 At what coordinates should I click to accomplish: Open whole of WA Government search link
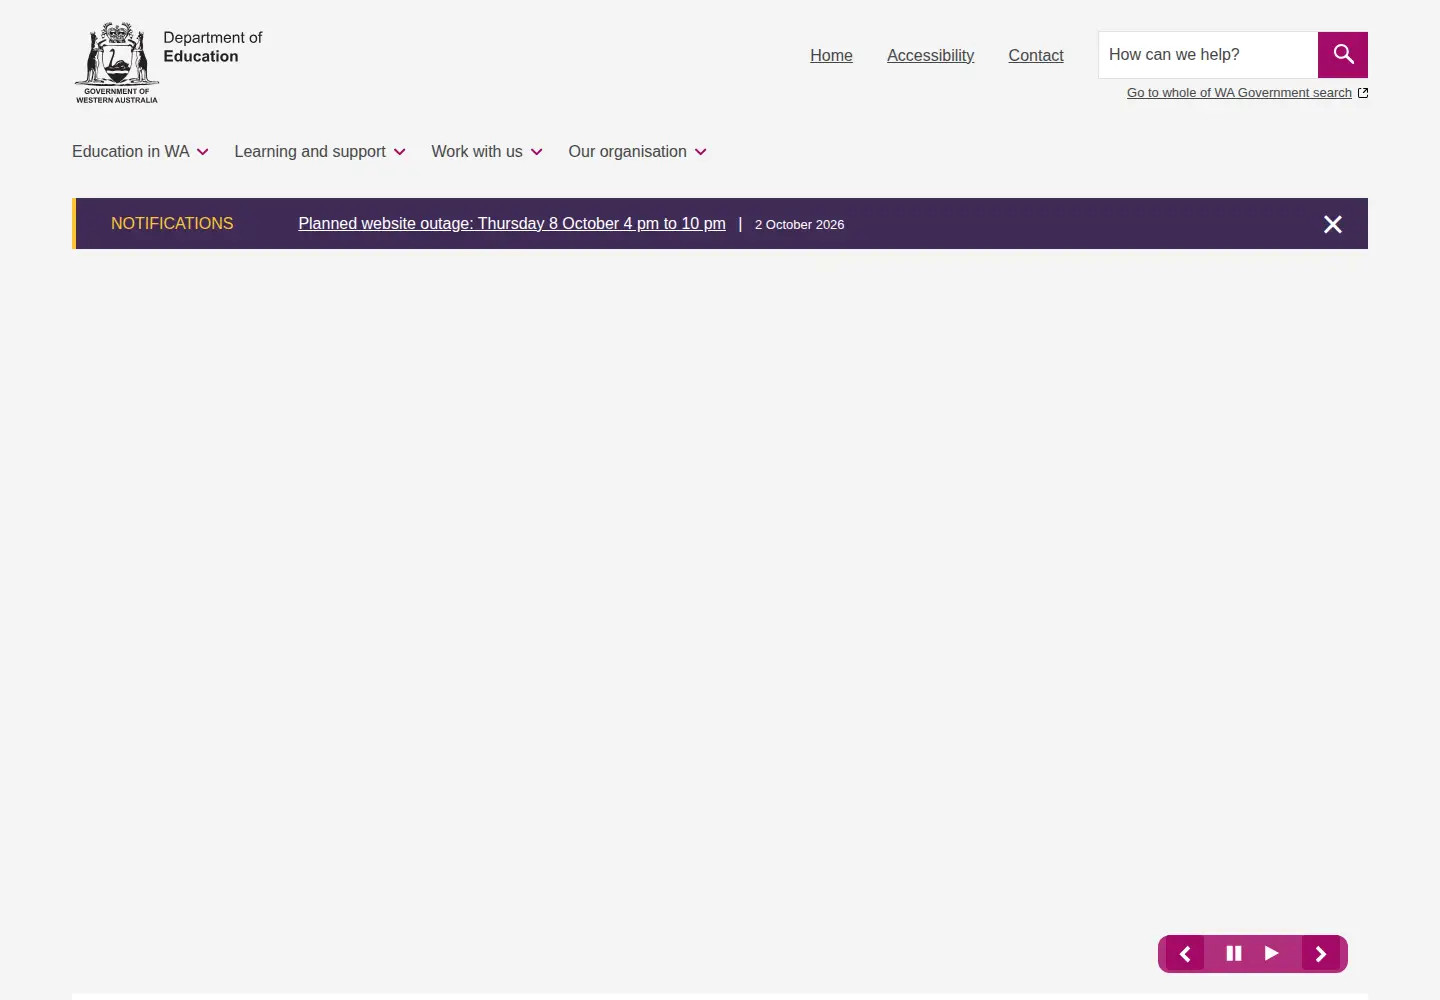click(1247, 93)
